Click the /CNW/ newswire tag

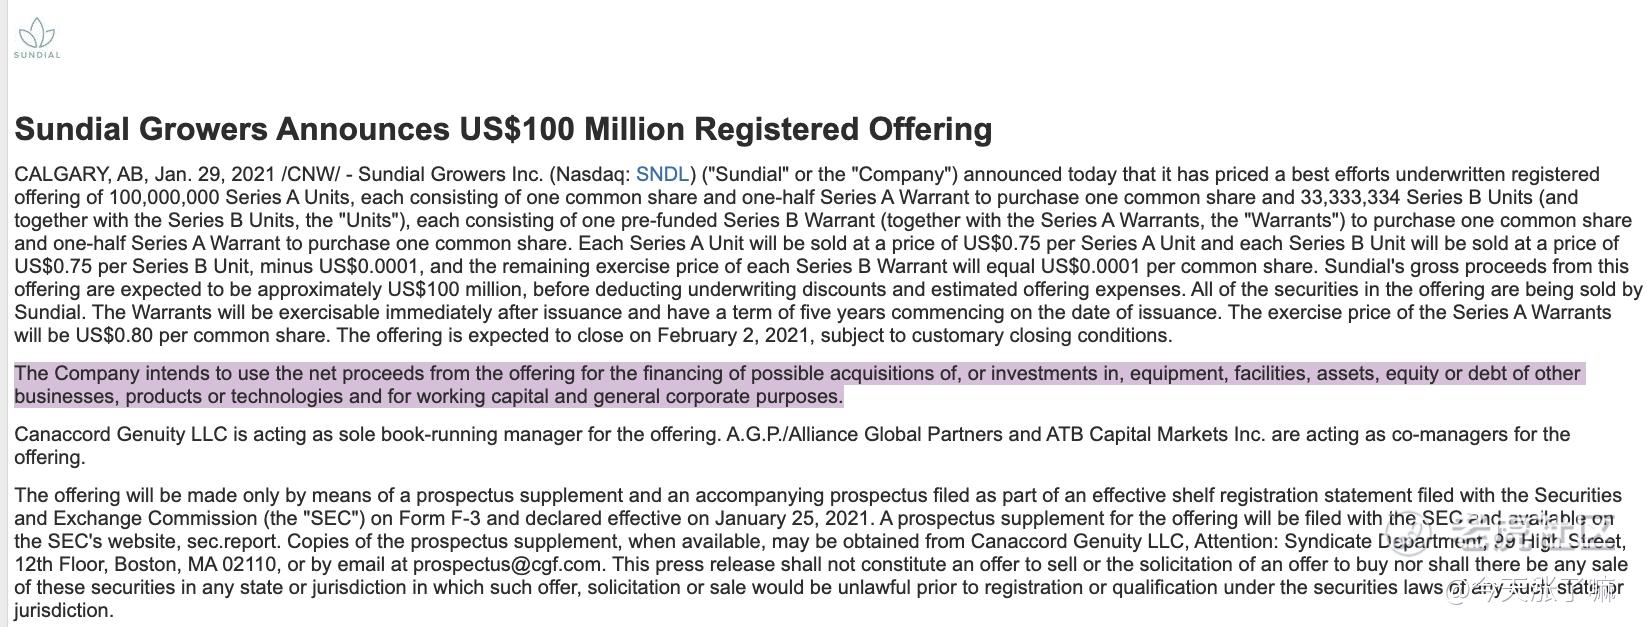(310, 174)
